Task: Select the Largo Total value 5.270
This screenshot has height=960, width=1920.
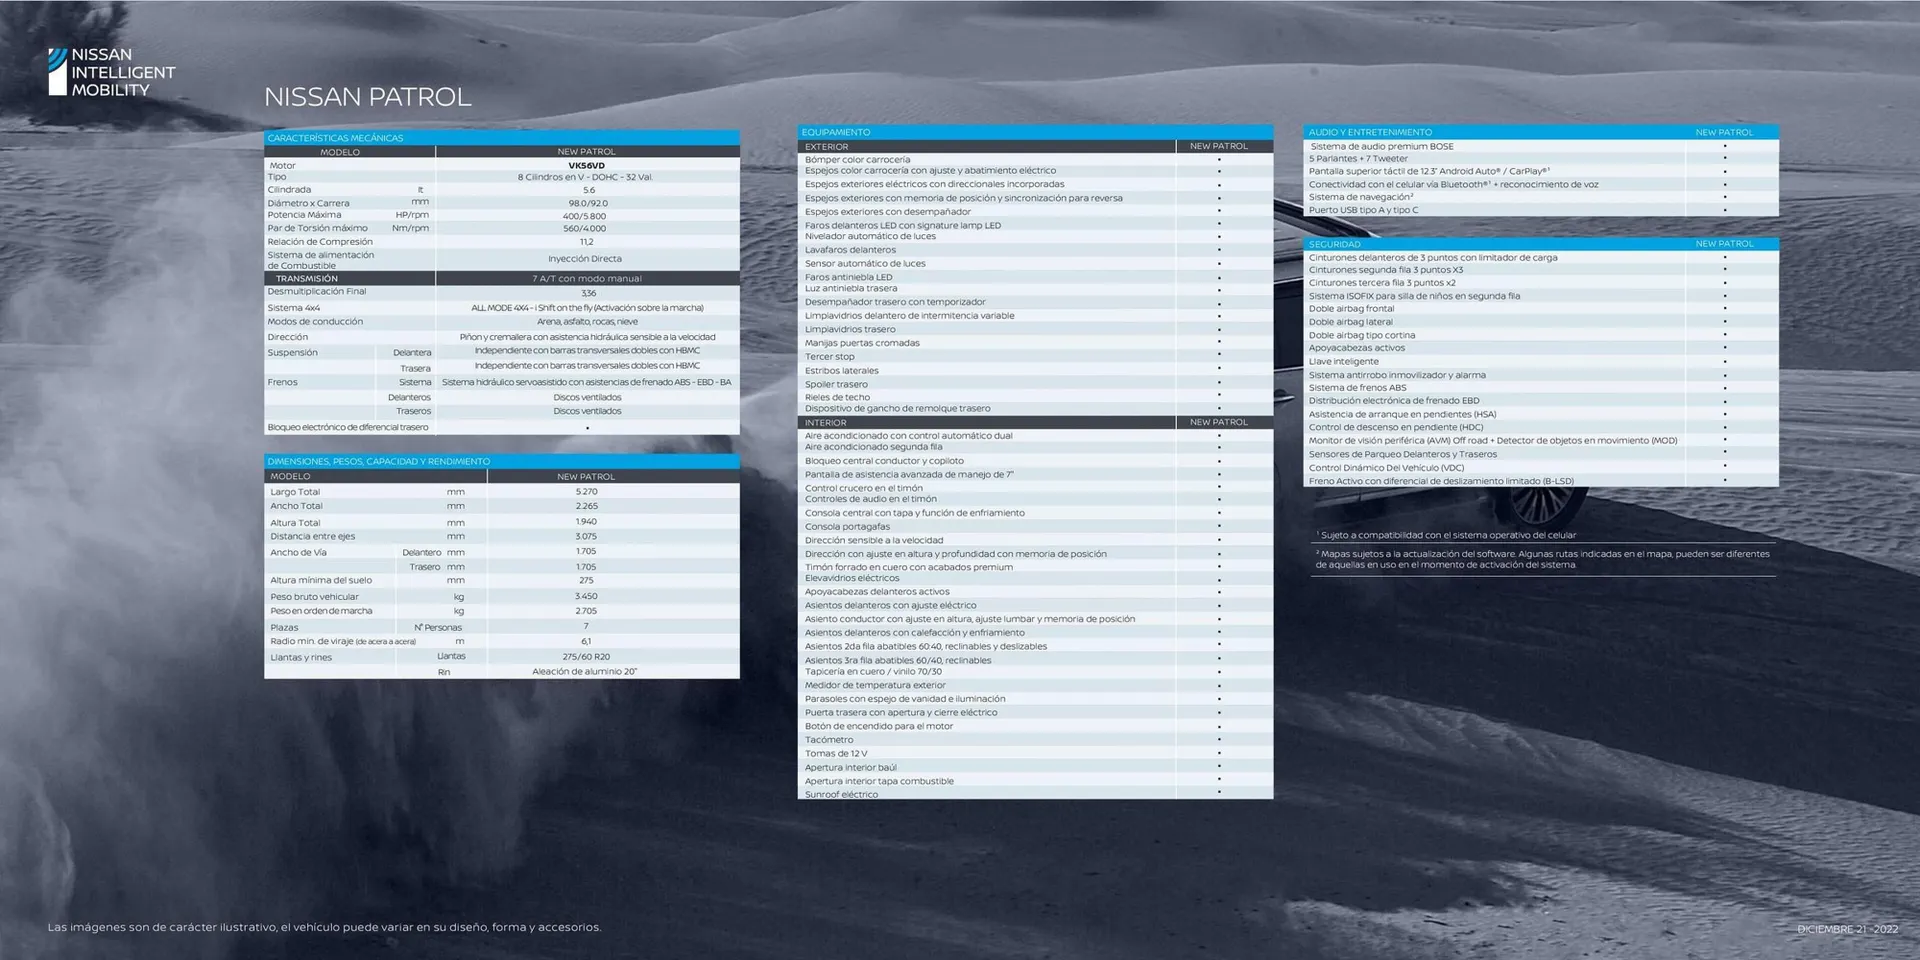Action: coord(586,492)
